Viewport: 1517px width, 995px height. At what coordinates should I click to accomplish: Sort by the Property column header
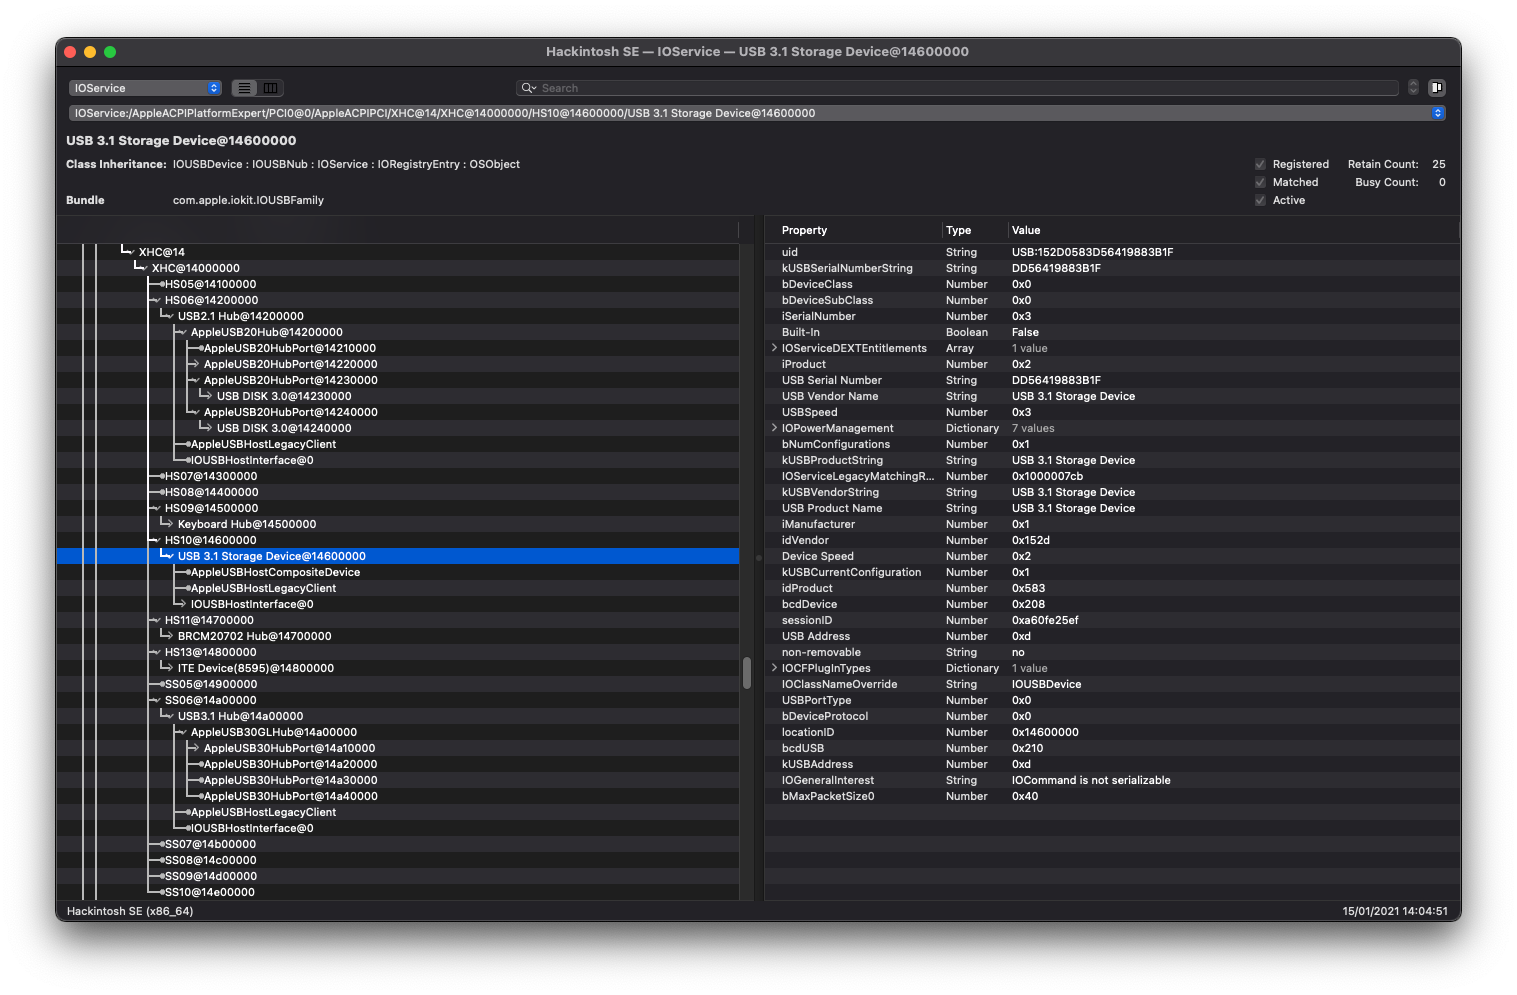[x=804, y=230]
